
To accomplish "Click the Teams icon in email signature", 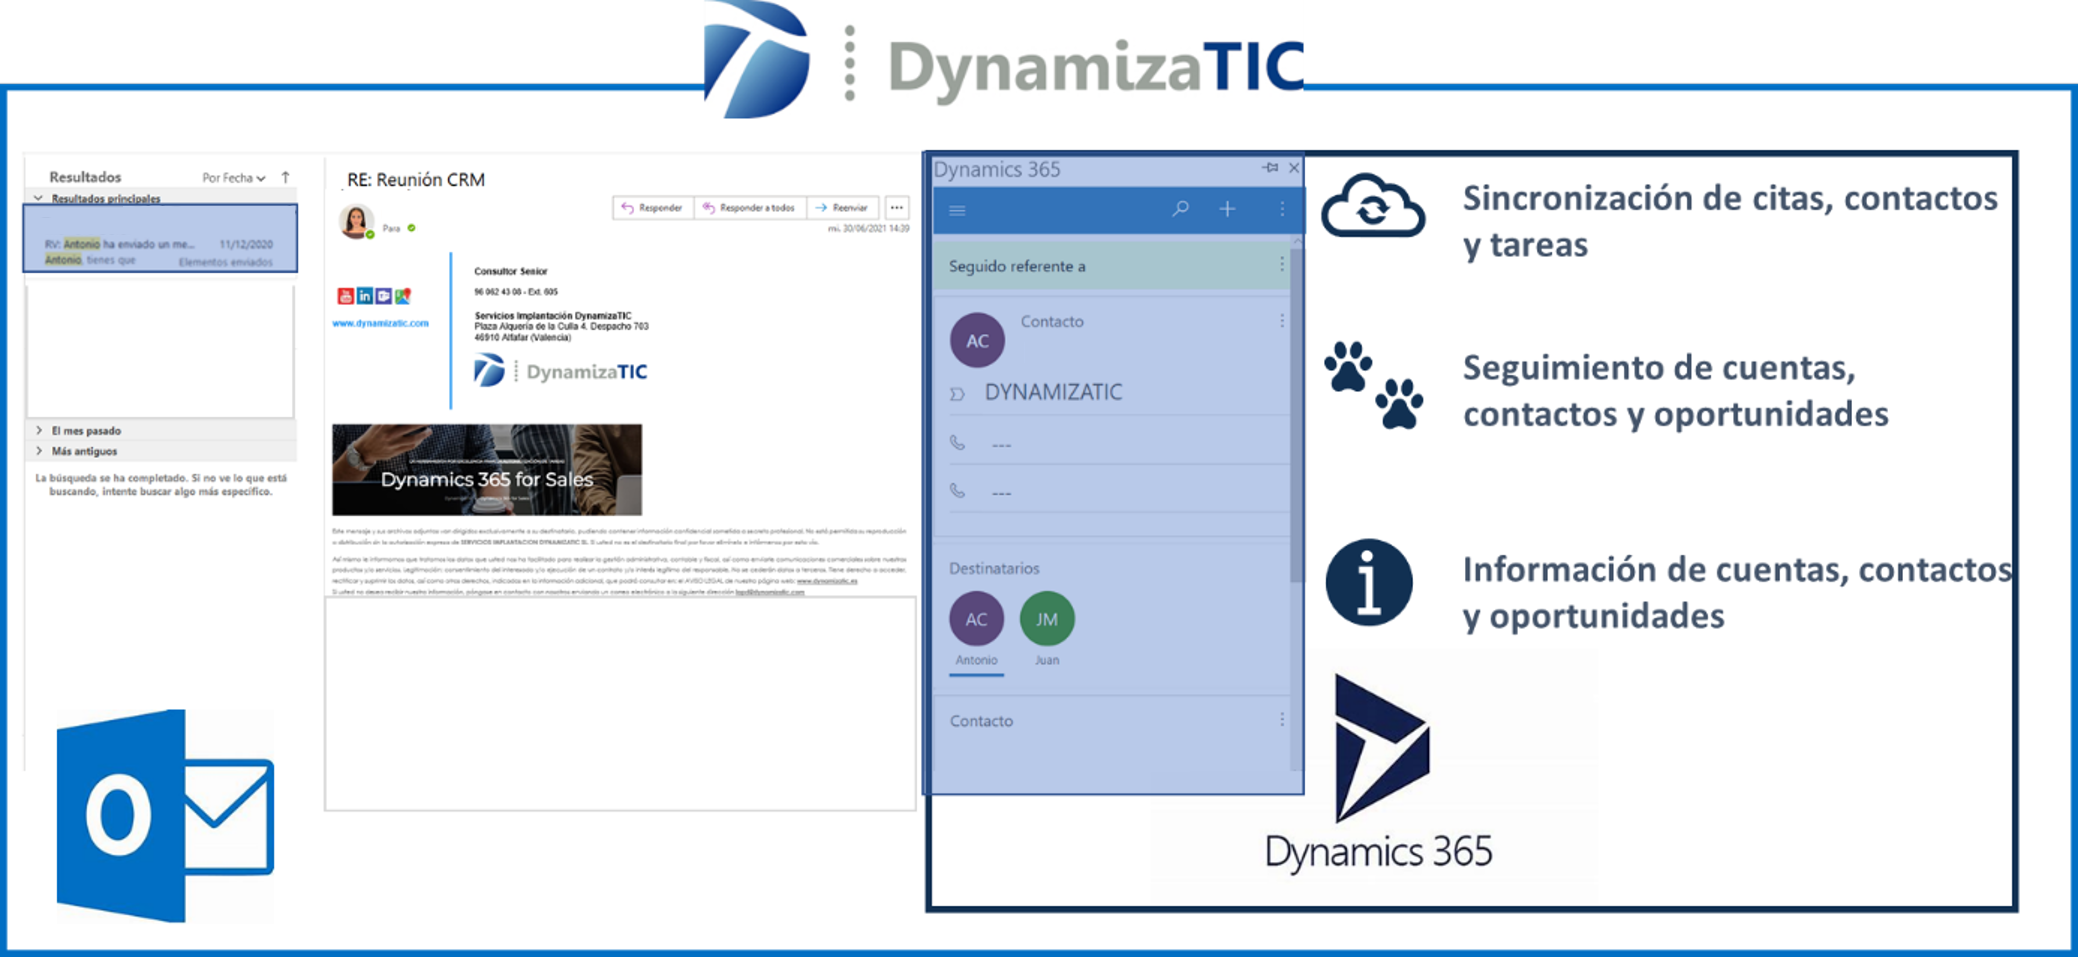I will click(384, 296).
